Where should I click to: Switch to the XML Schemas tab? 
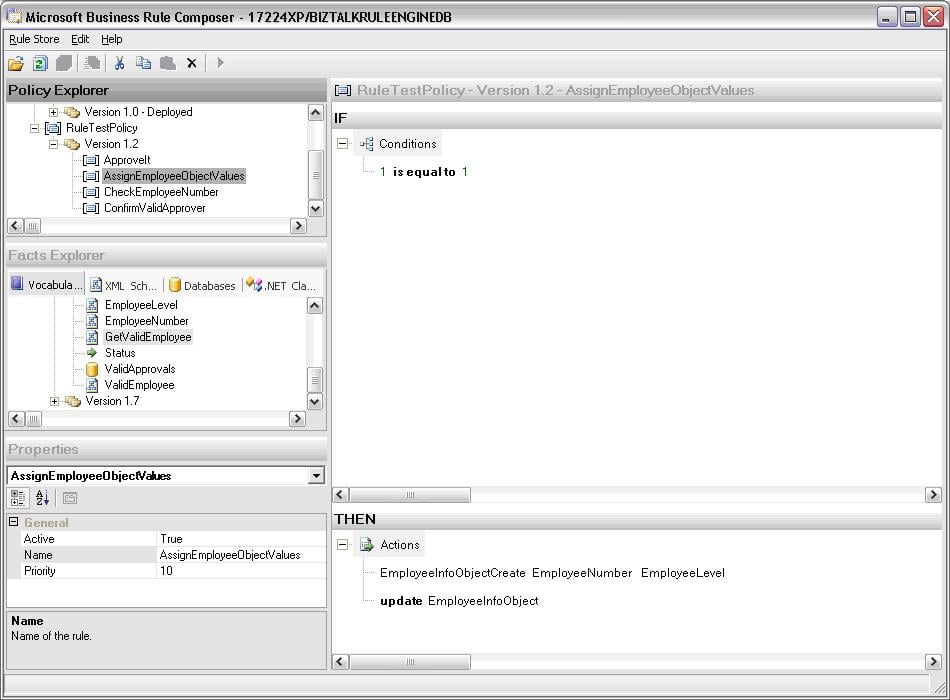click(x=123, y=285)
